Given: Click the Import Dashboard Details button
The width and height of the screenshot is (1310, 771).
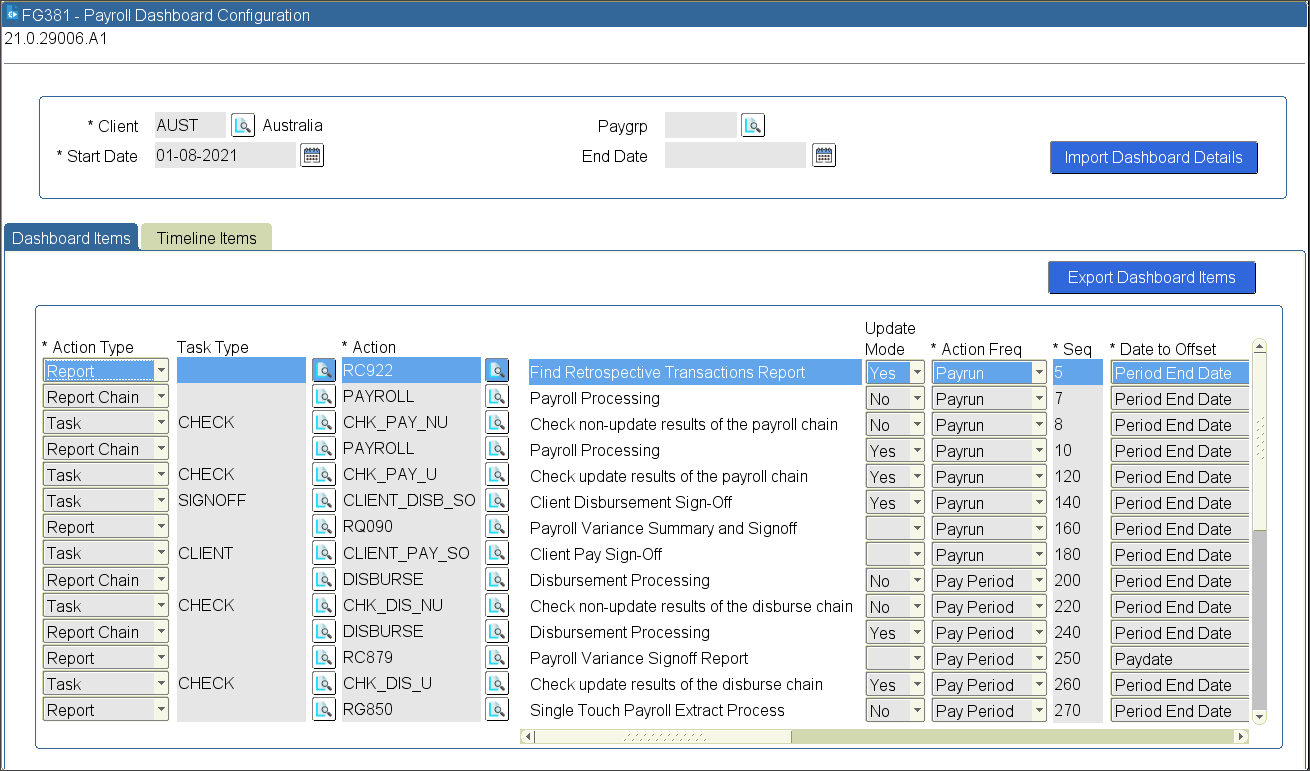Looking at the screenshot, I should [1153, 157].
